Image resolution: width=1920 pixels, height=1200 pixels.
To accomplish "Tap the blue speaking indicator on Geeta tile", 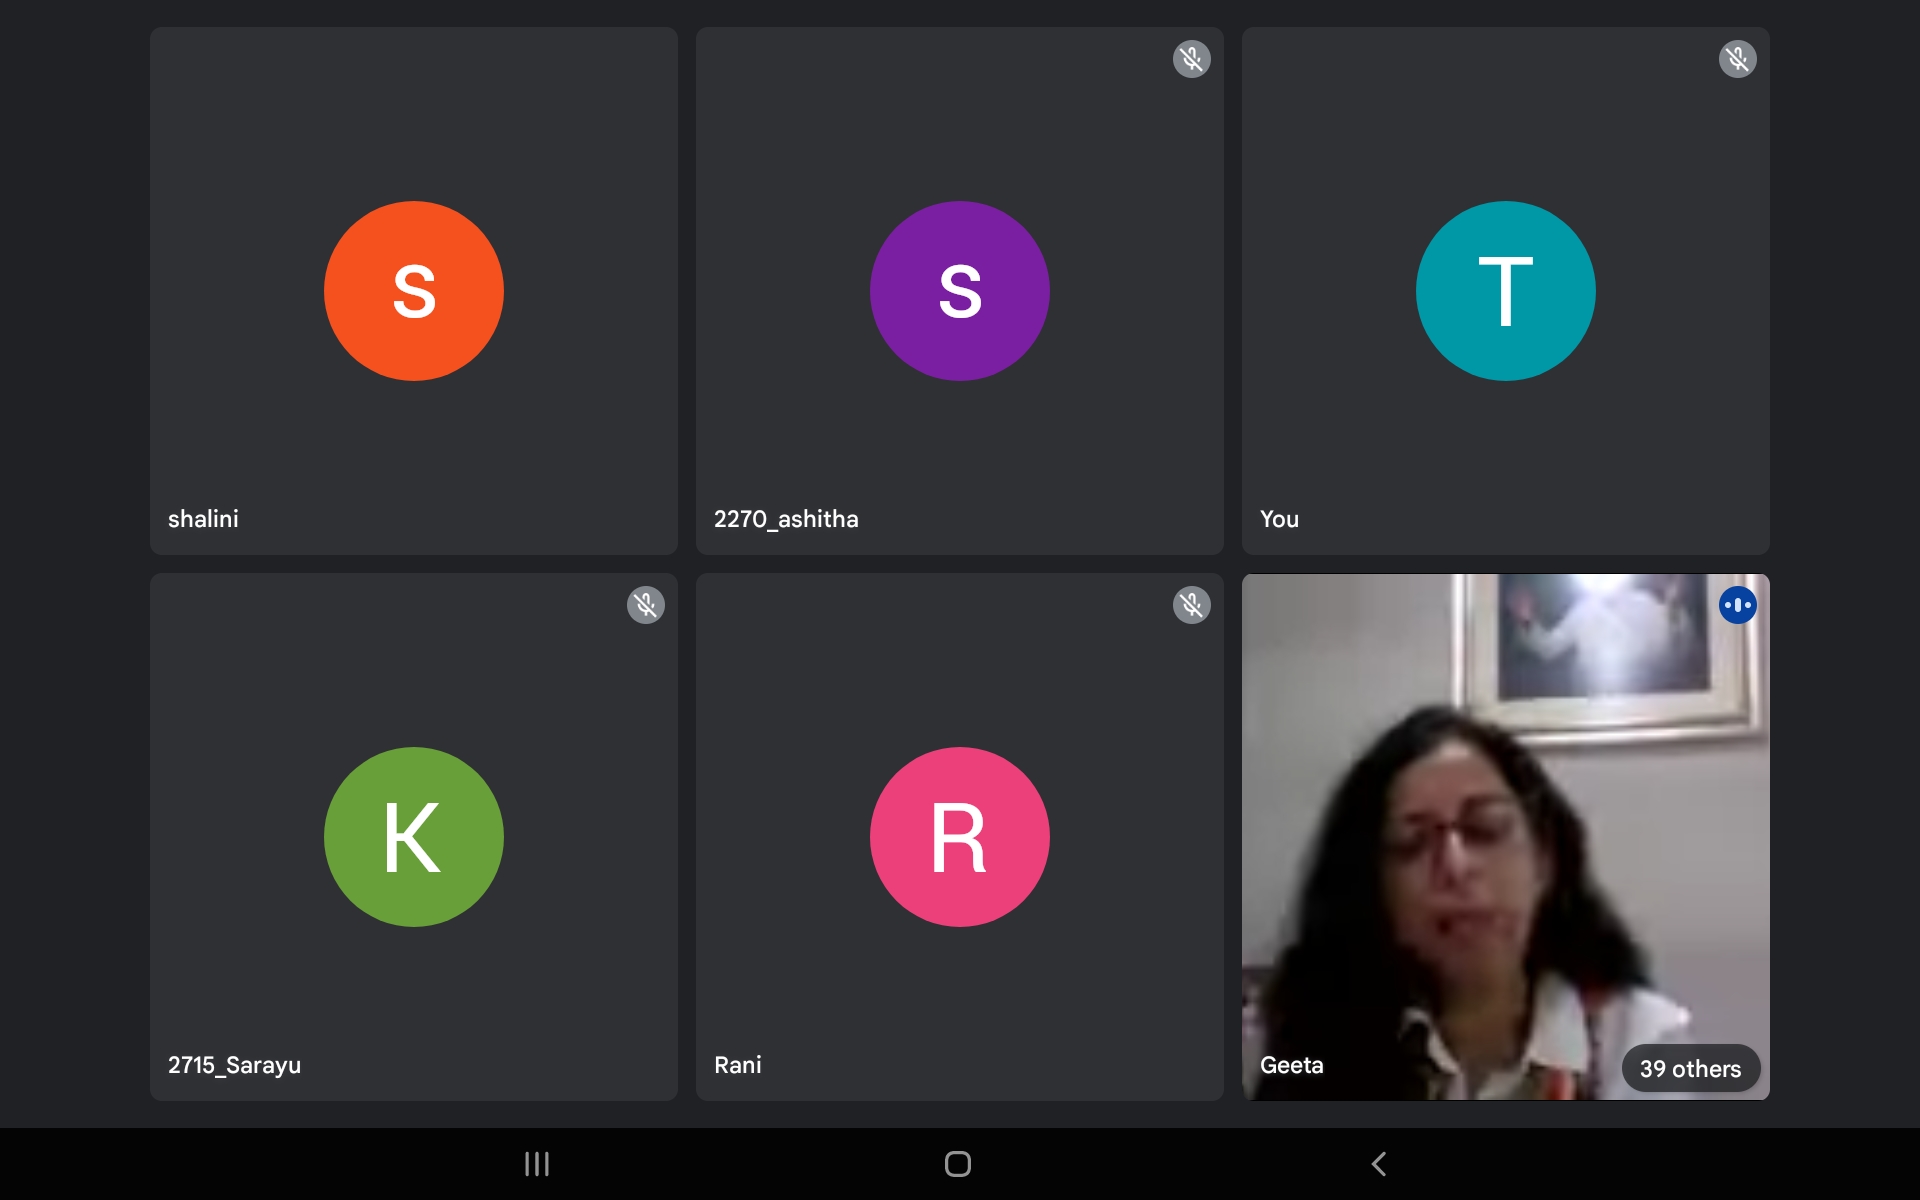I will [1737, 605].
